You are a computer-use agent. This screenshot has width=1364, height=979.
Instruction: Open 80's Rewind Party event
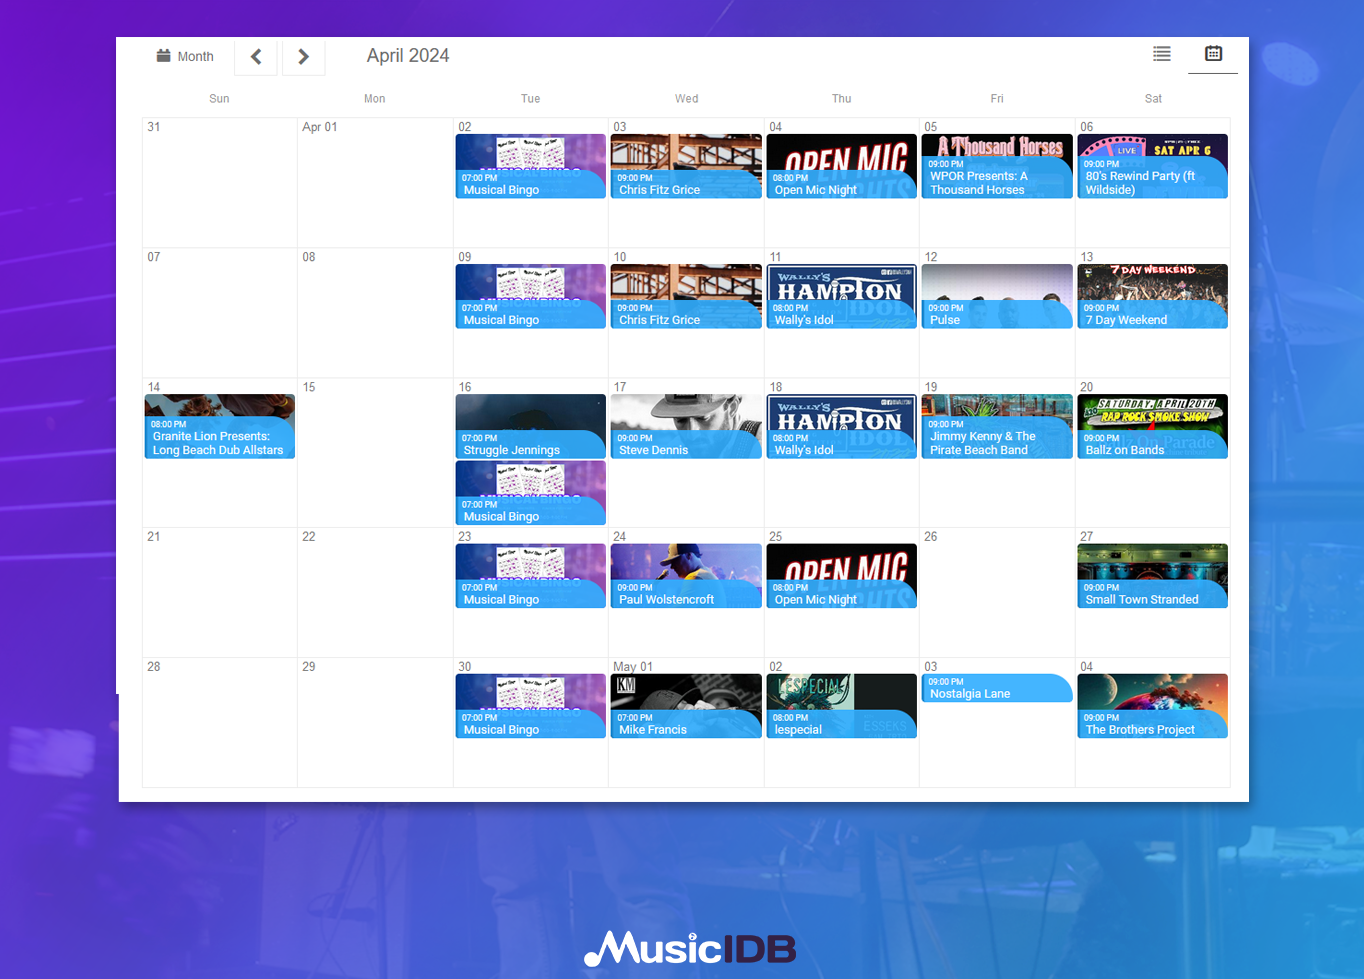pos(1153,166)
